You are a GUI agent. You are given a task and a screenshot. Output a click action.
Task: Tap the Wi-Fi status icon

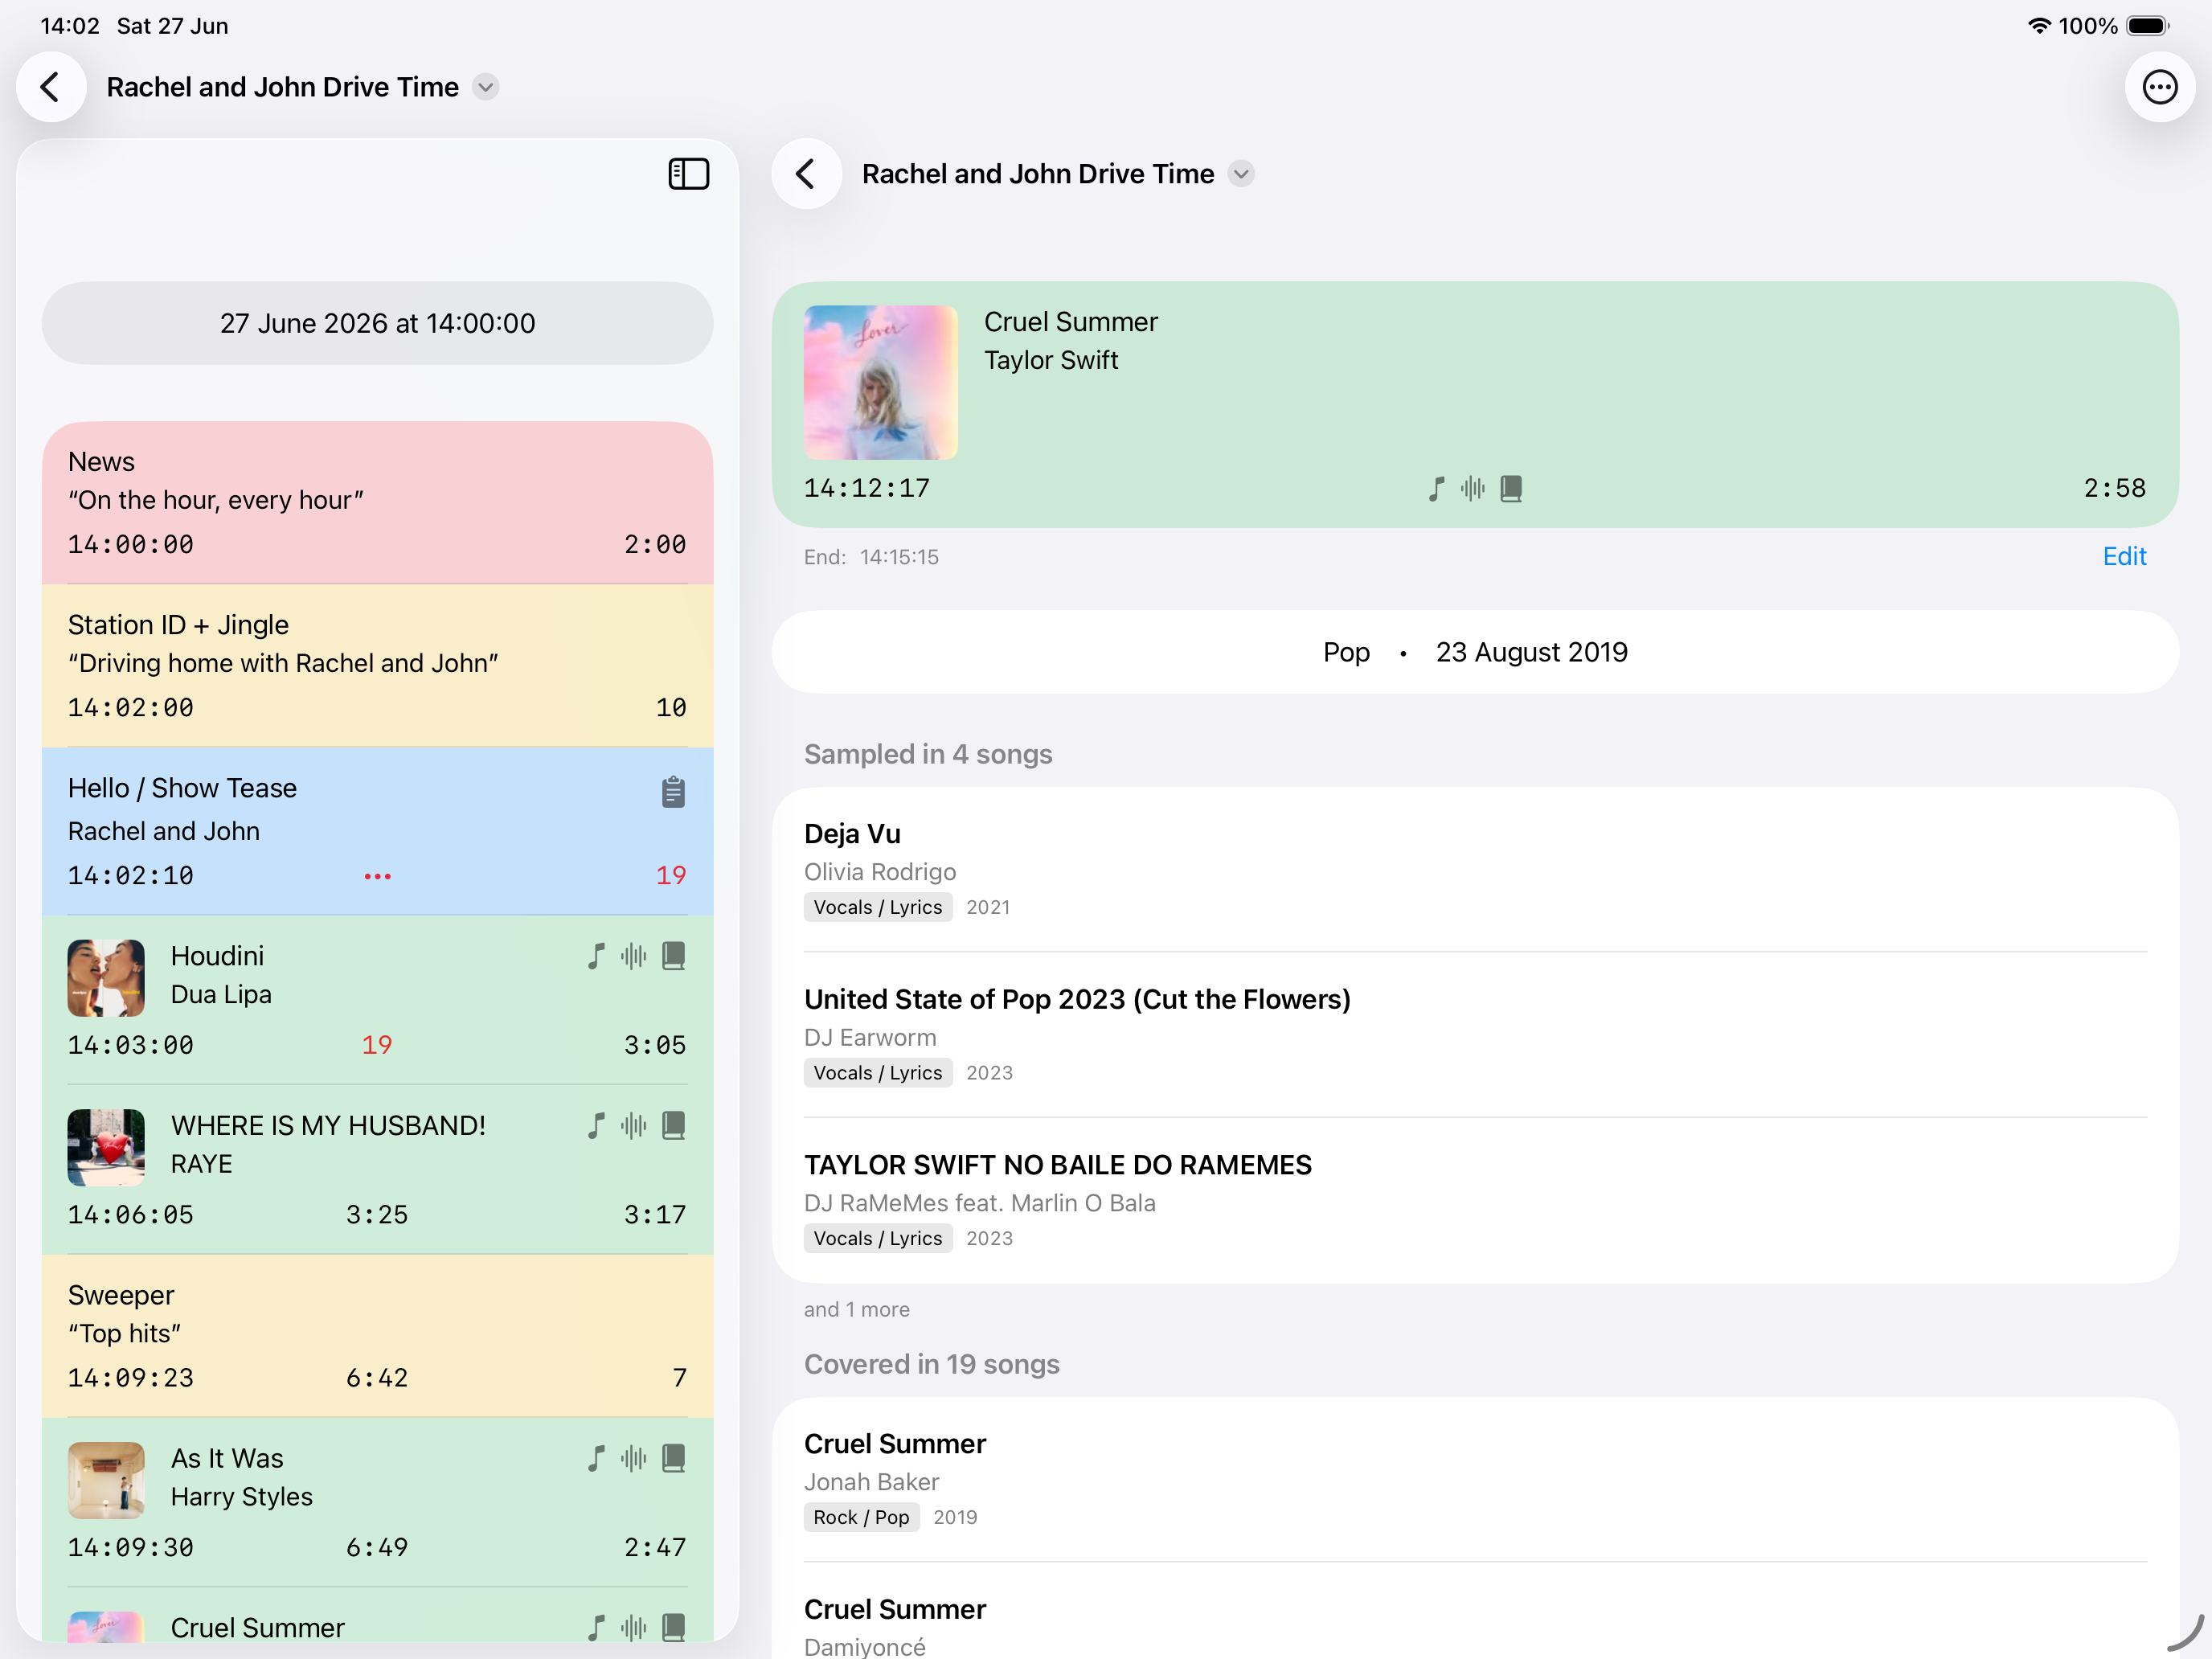[2039, 26]
